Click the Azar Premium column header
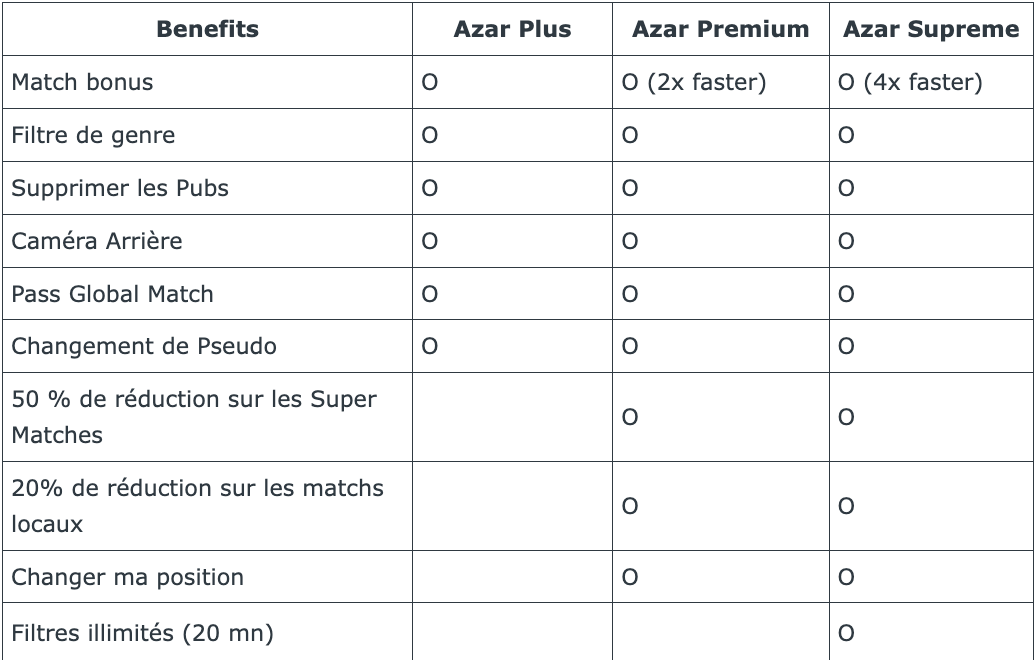Image resolution: width=1036 pixels, height=660 pixels. tap(720, 29)
